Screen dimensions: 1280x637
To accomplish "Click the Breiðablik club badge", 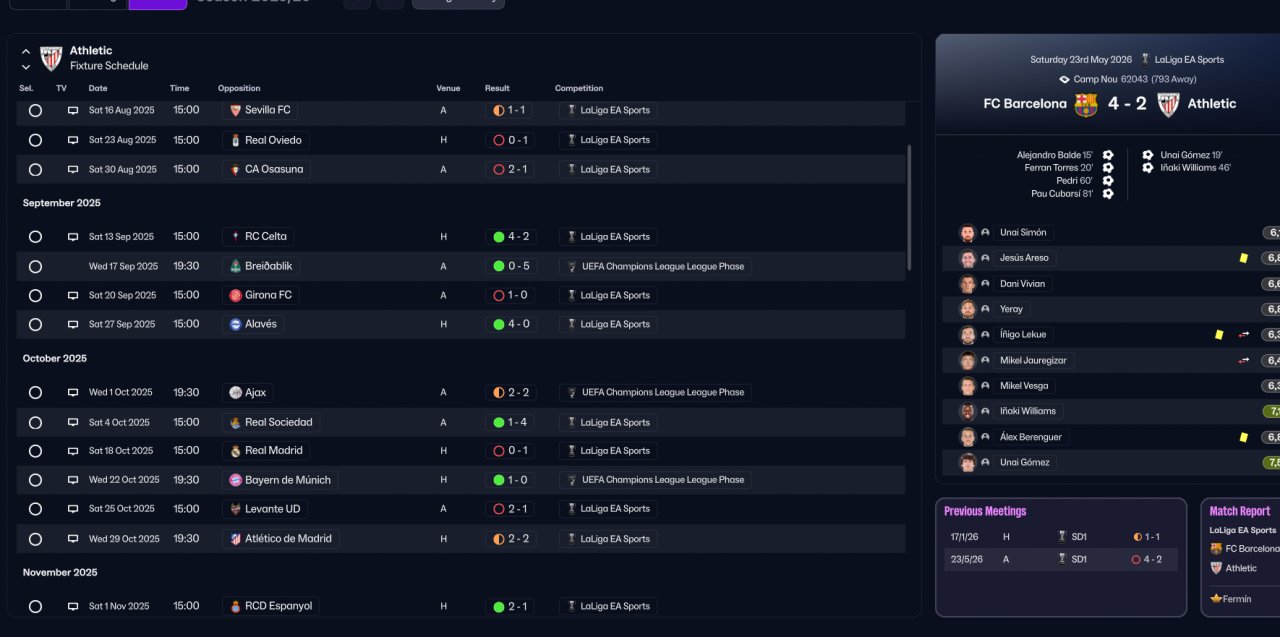I will 235,266.
